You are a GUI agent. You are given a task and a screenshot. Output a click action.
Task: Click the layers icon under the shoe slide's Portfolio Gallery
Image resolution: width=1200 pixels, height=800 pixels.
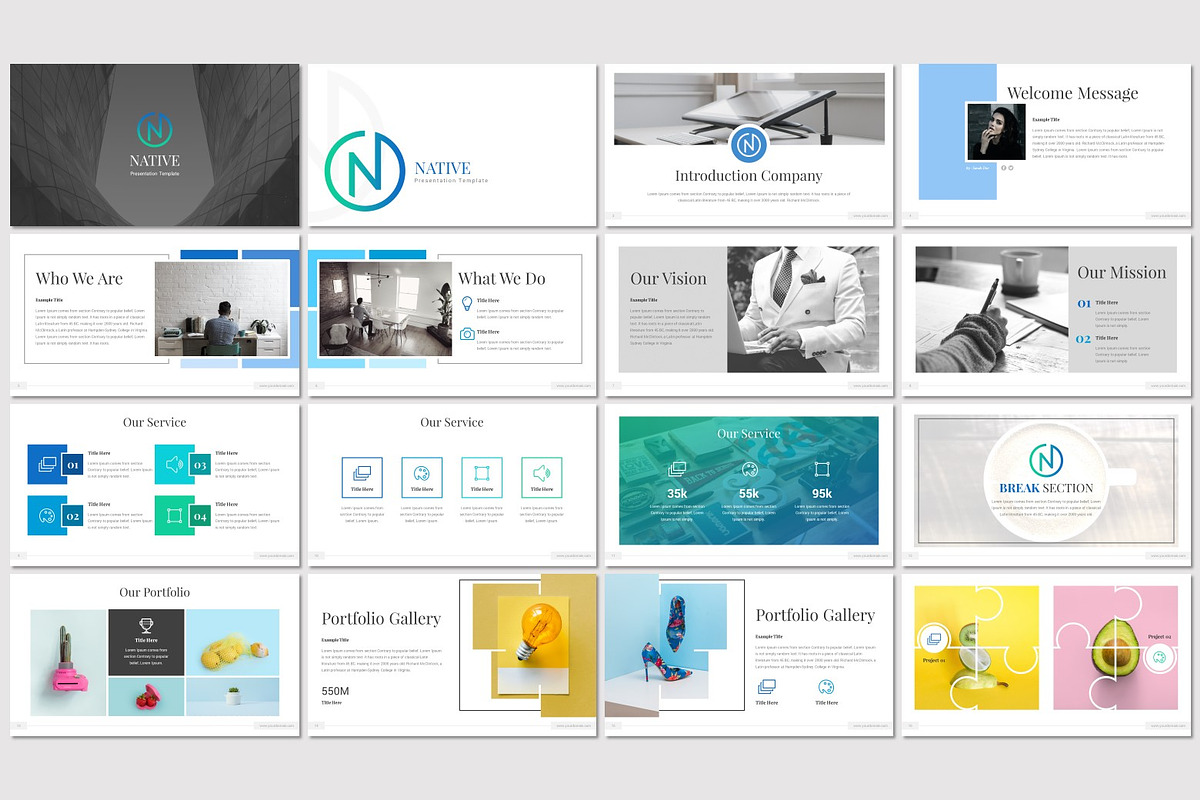(x=767, y=686)
